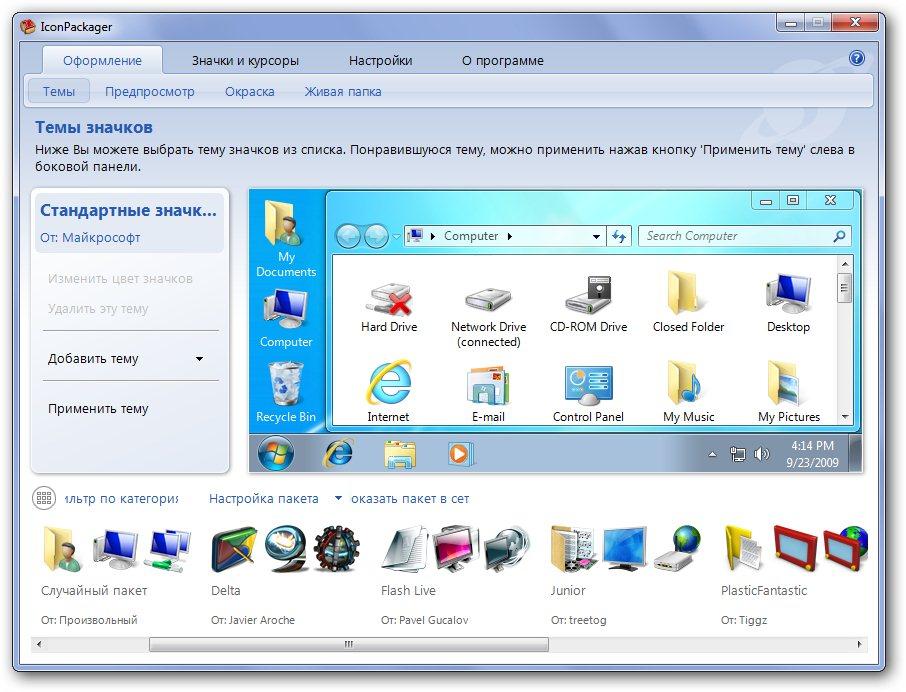Open the Предпросмотр sub-tab
The width and height of the screenshot is (906, 692).
[150, 91]
